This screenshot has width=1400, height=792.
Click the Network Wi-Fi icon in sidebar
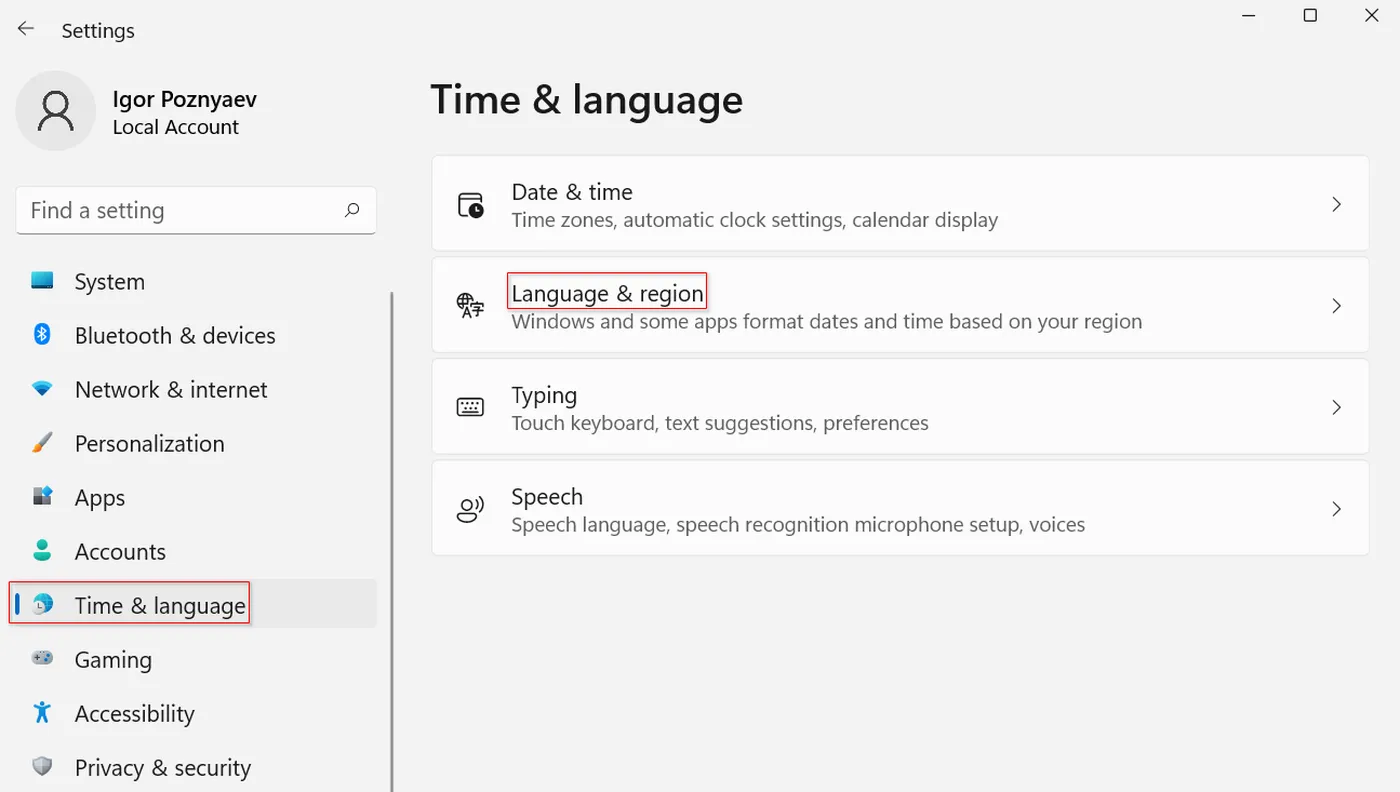(x=42, y=389)
